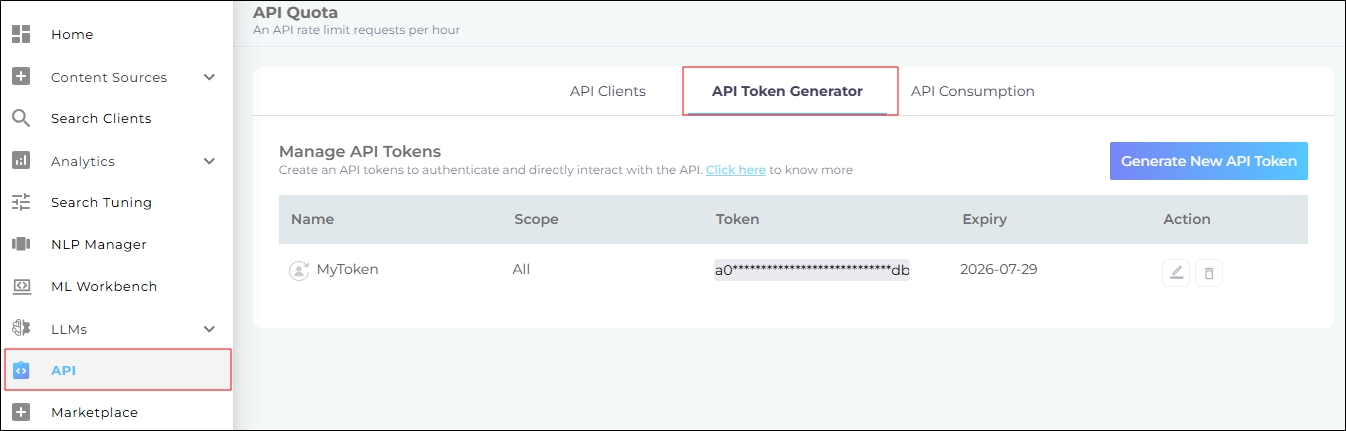
Task: Open the API Consumption tab
Action: click(x=972, y=91)
